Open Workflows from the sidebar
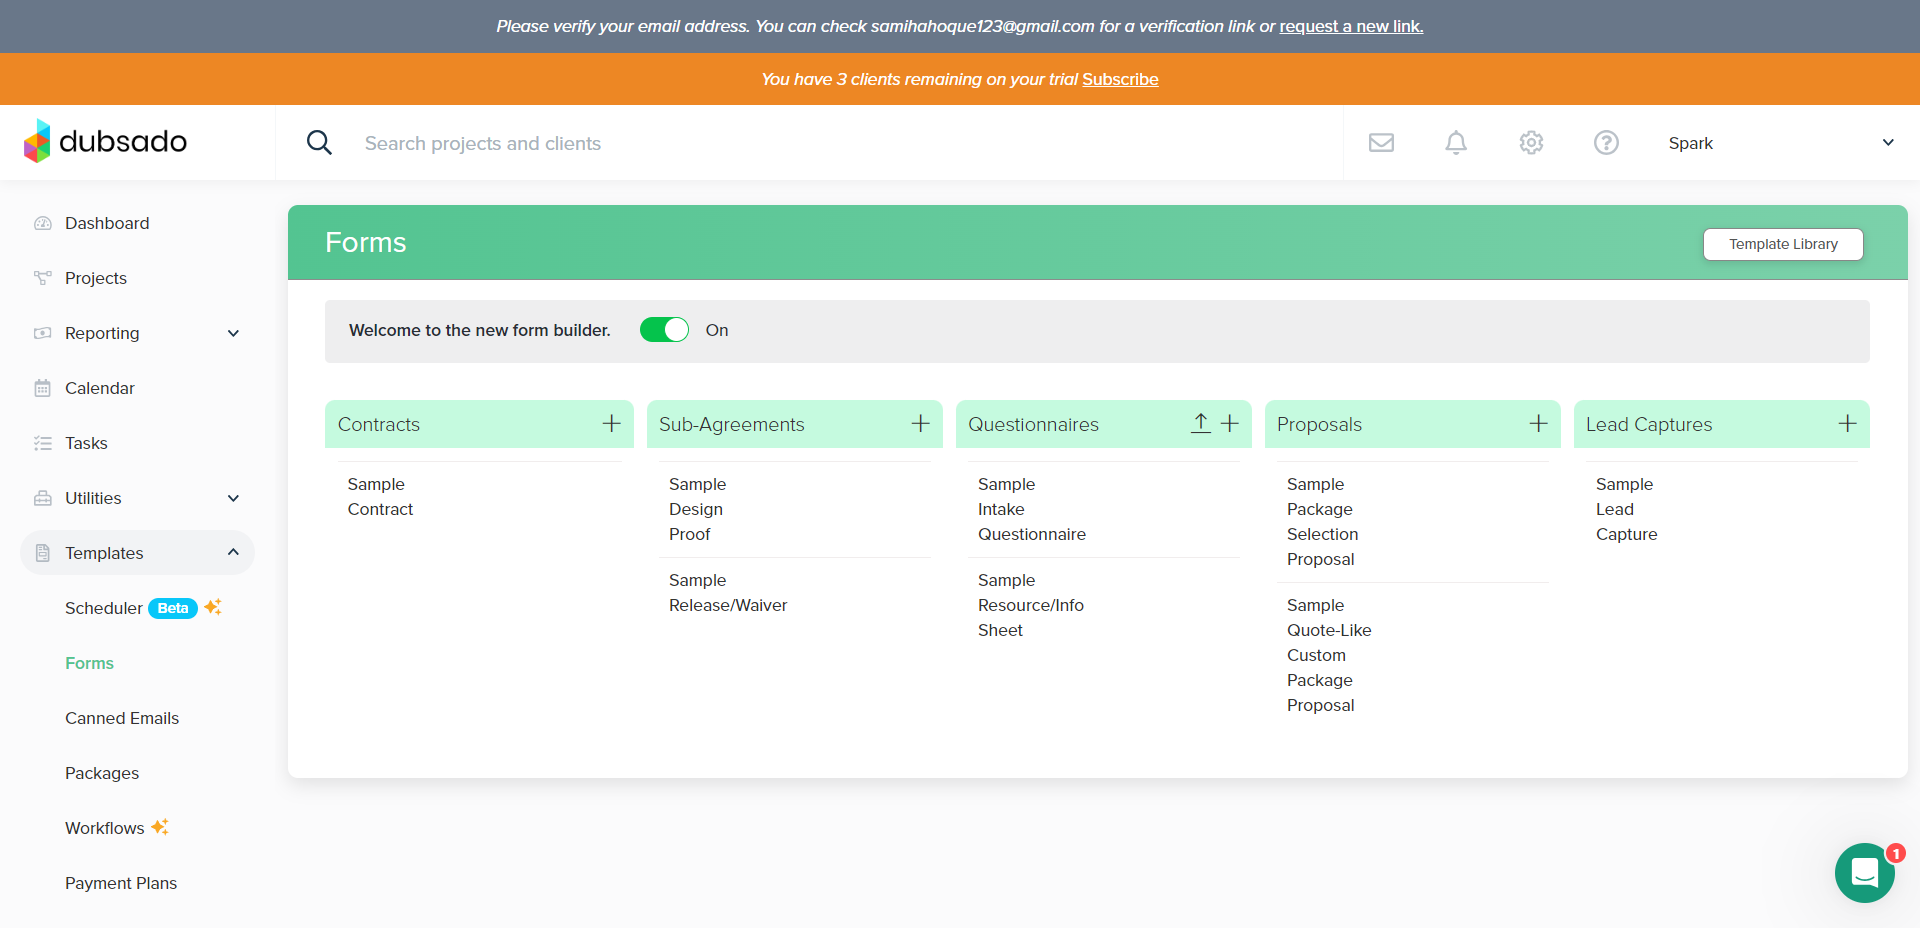The image size is (1920, 928). [x=105, y=828]
